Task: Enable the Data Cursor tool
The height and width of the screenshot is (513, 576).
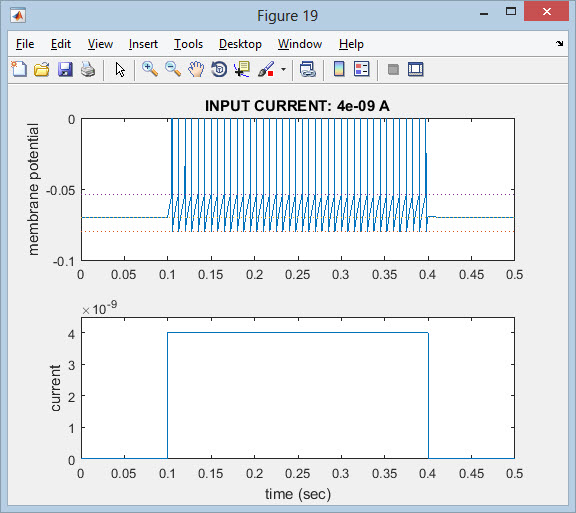Action: 242,69
